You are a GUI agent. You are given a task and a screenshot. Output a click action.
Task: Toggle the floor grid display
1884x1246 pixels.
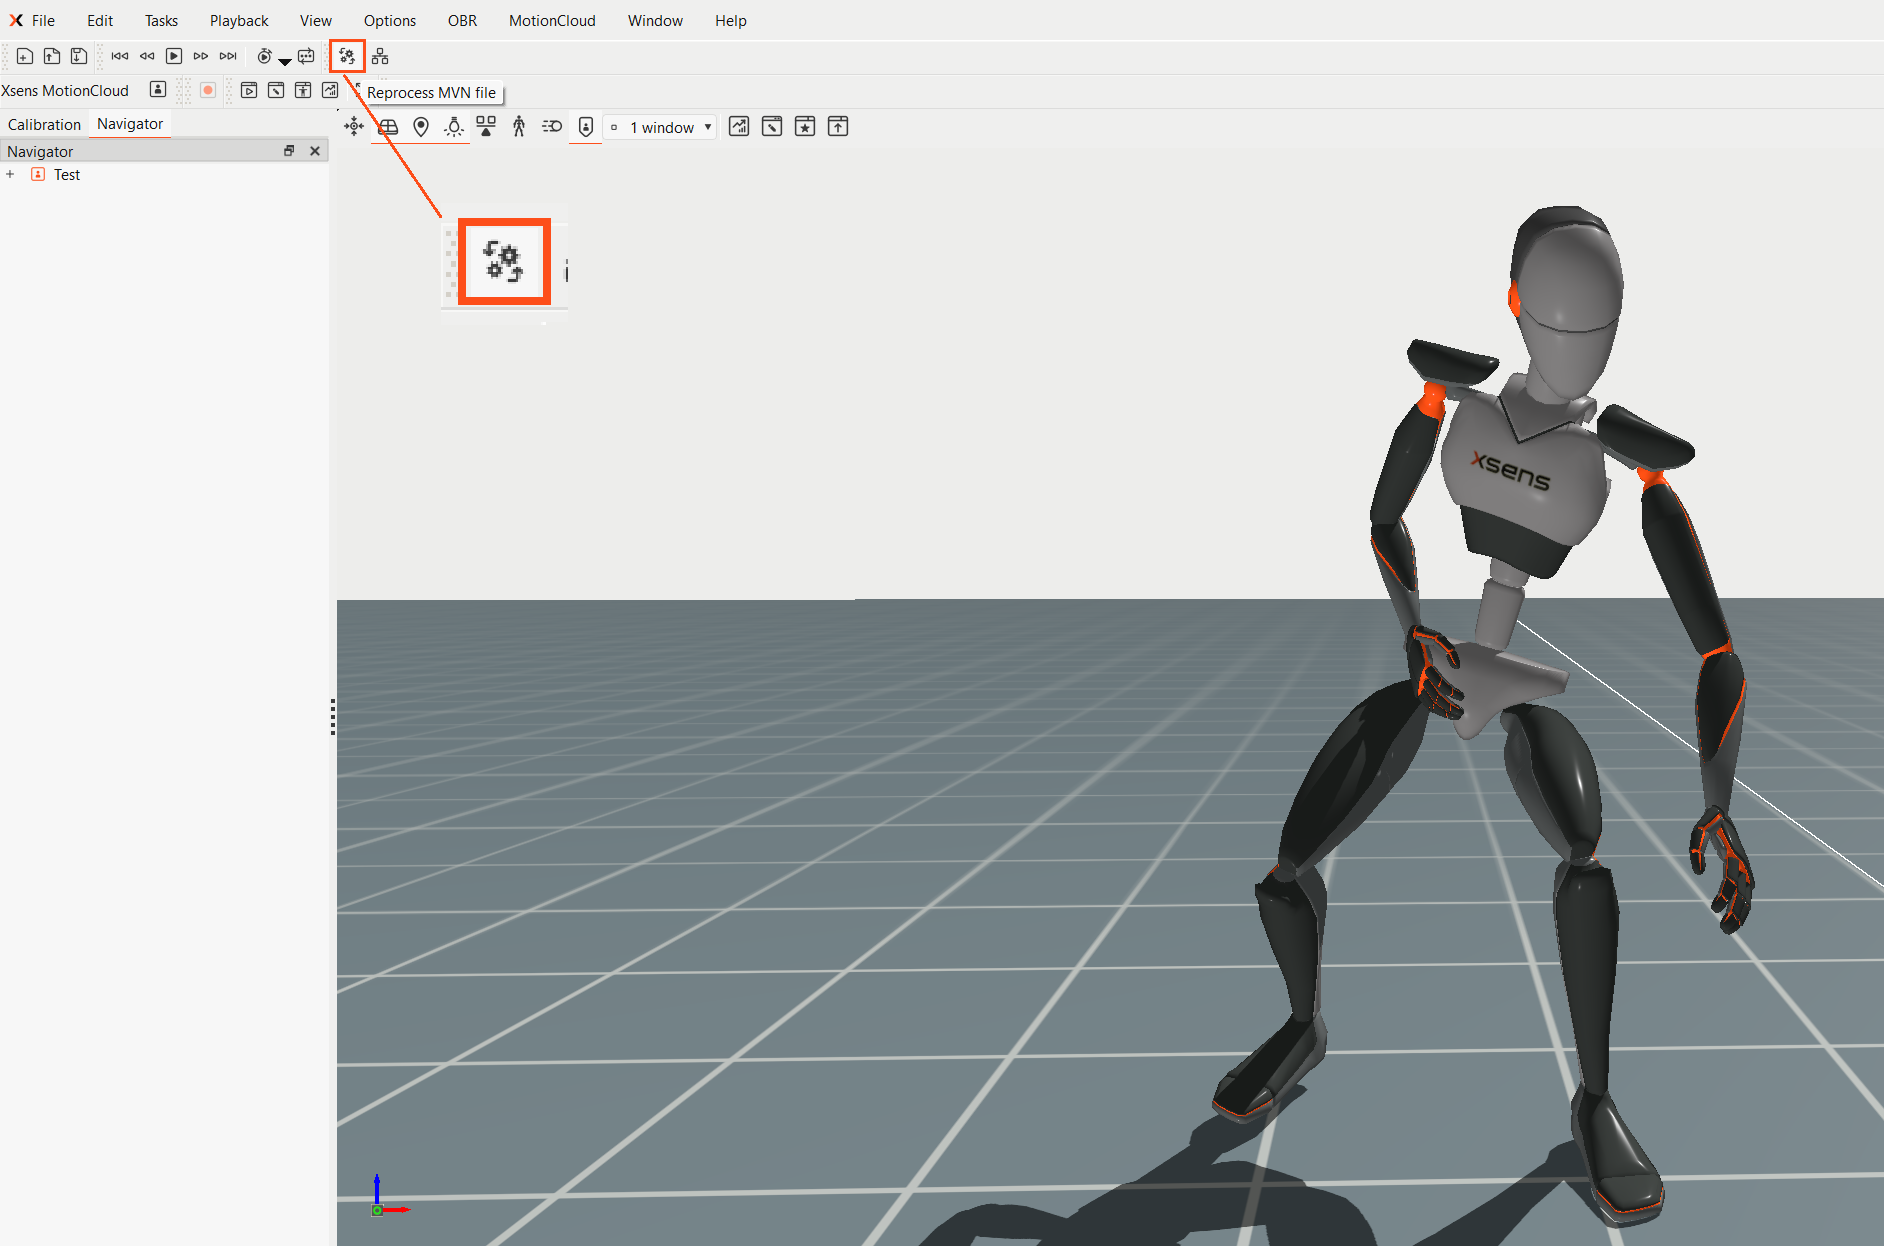388,127
